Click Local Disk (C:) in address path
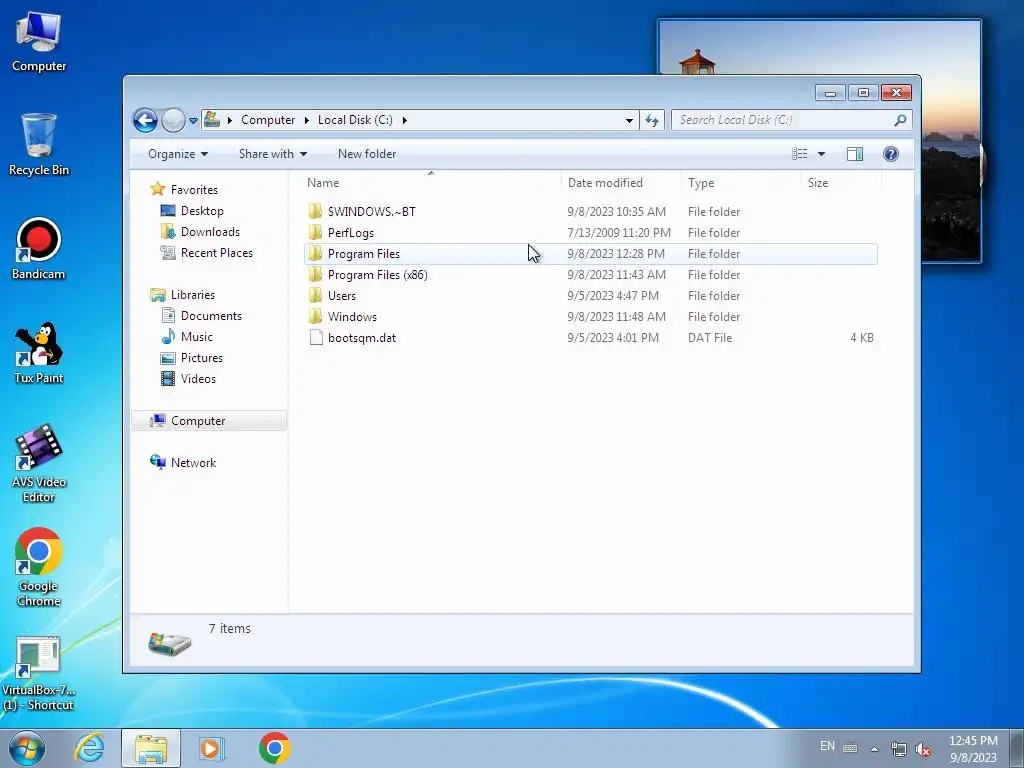Screen dimensions: 1024x768 pos(355,120)
